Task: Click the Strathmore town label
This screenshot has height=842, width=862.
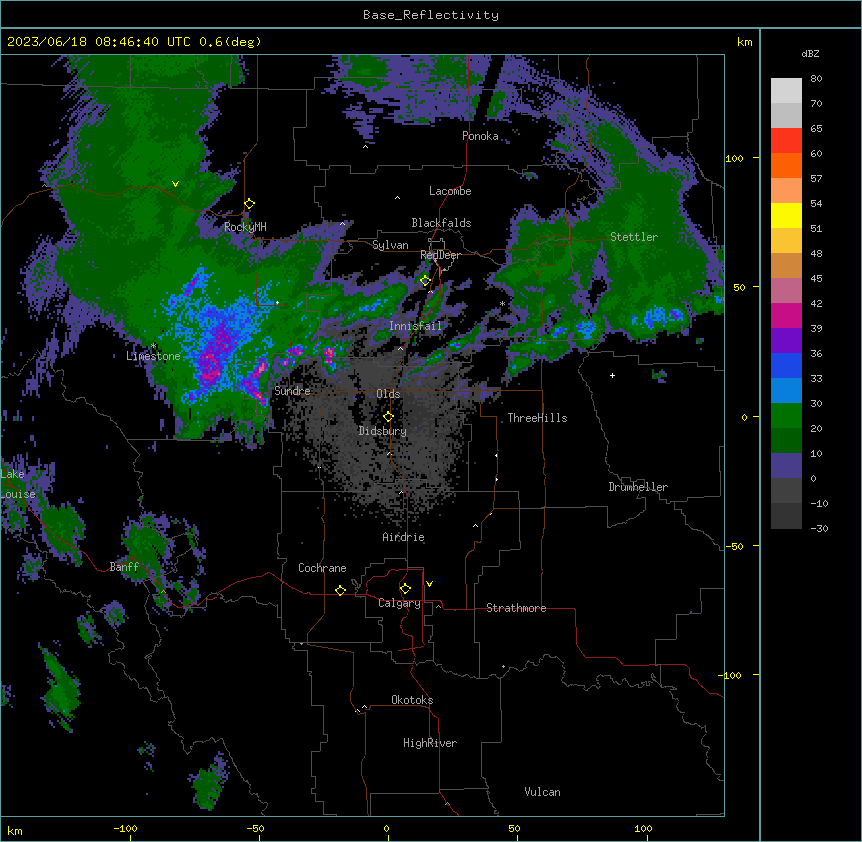Action: [516, 608]
